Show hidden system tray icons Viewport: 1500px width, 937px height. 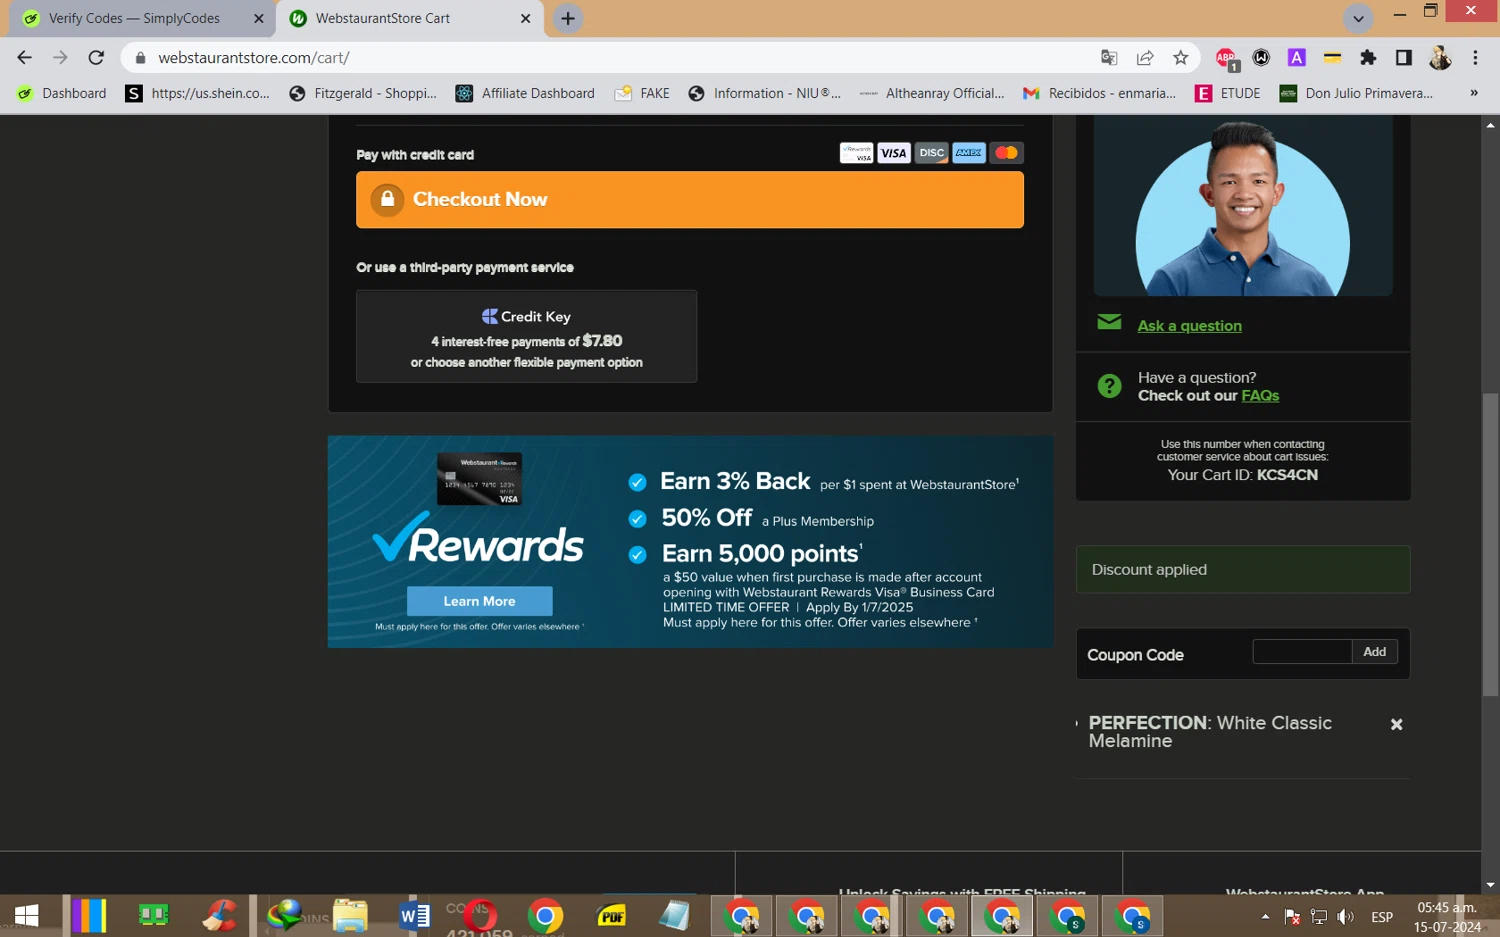(x=1265, y=916)
